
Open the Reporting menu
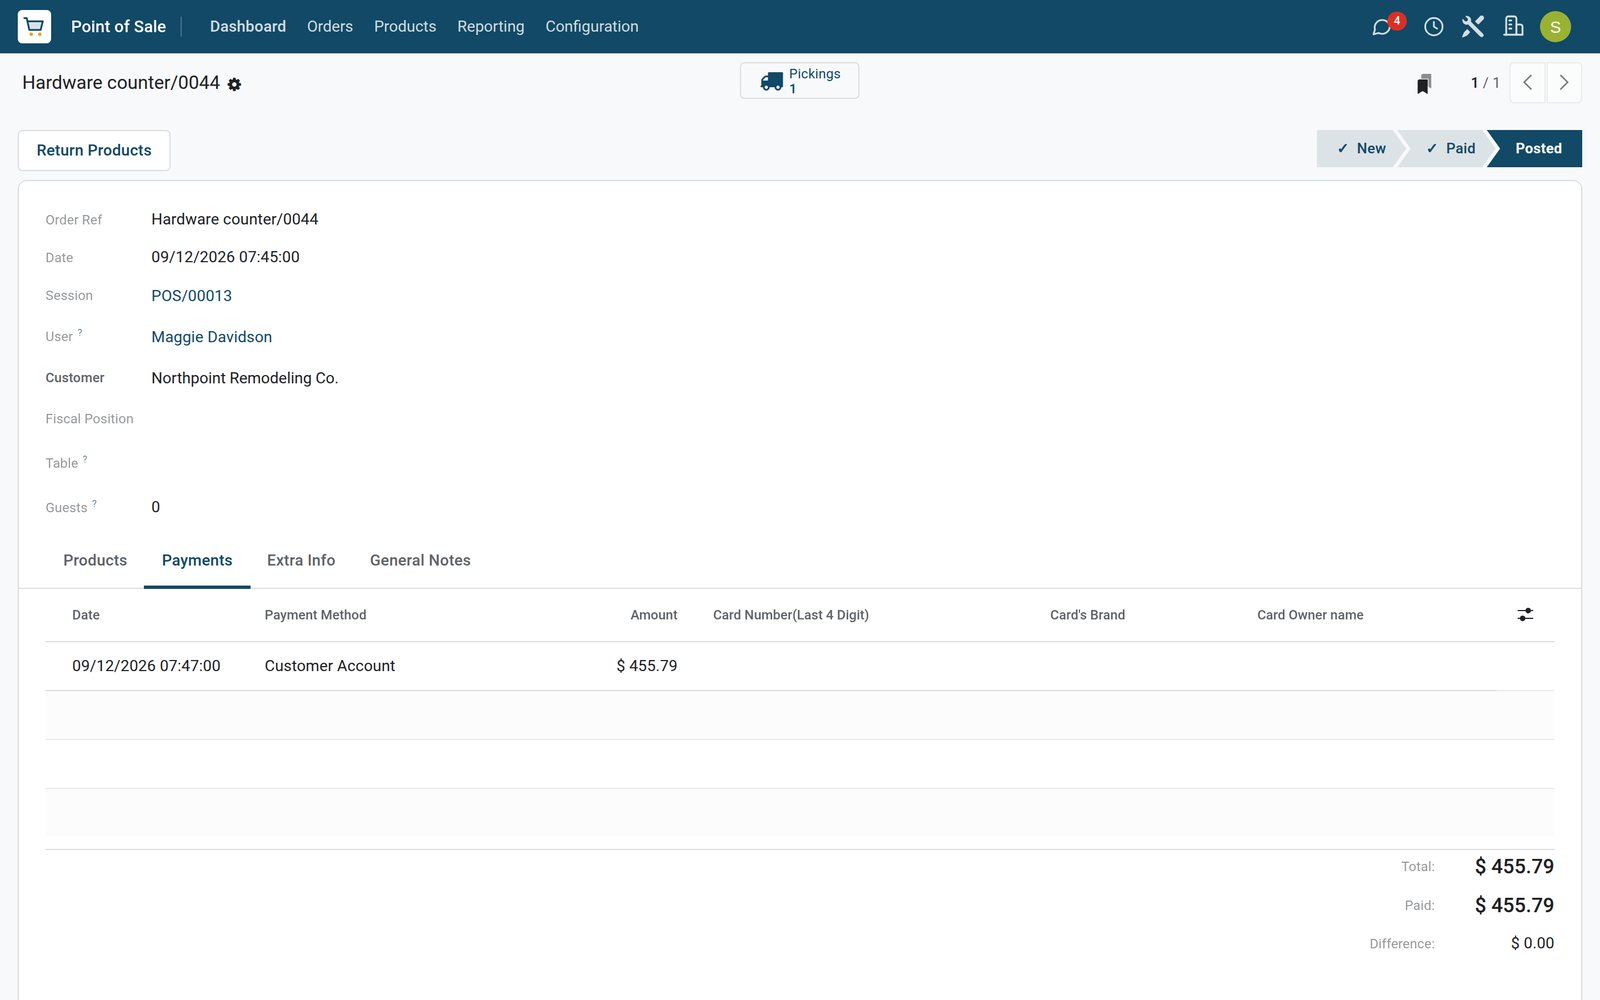pos(491,26)
